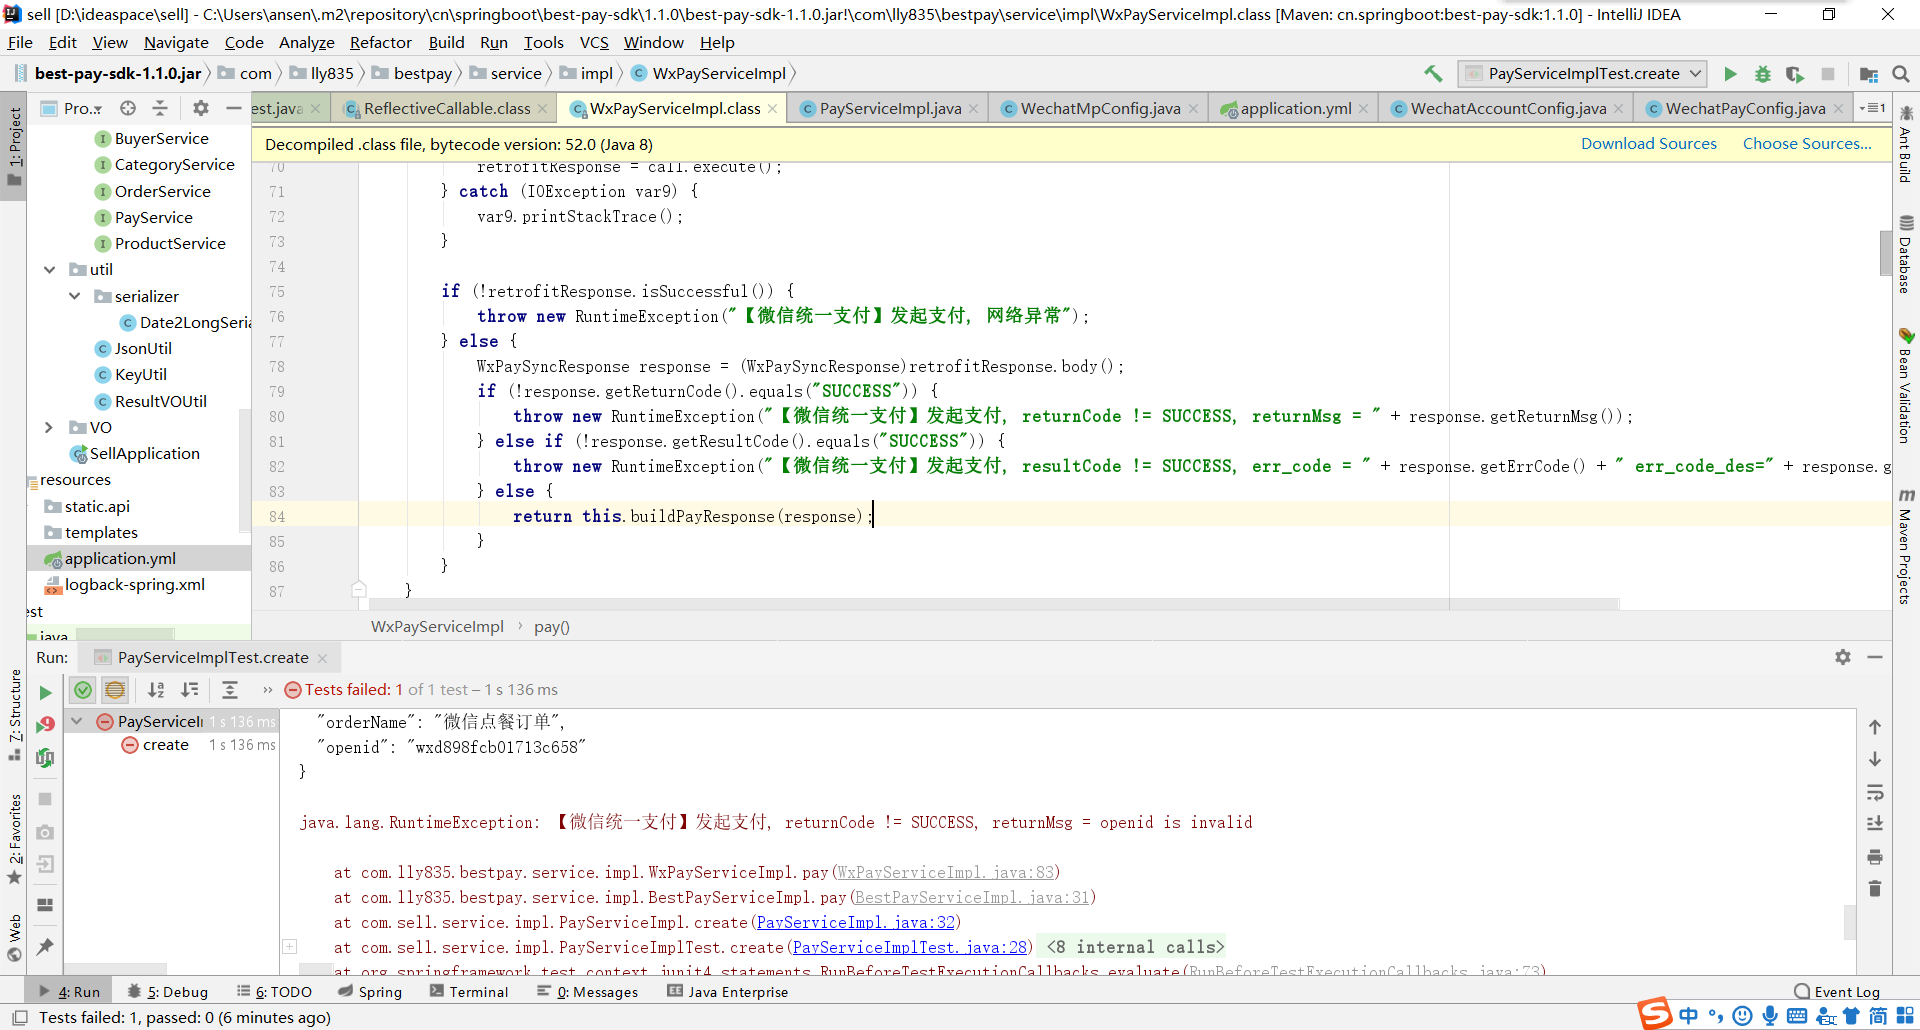The image size is (1920, 1030).
Task: Open Search Everywhere magnifier icon
Action: pyautogui.click(x=1901, y=74)
